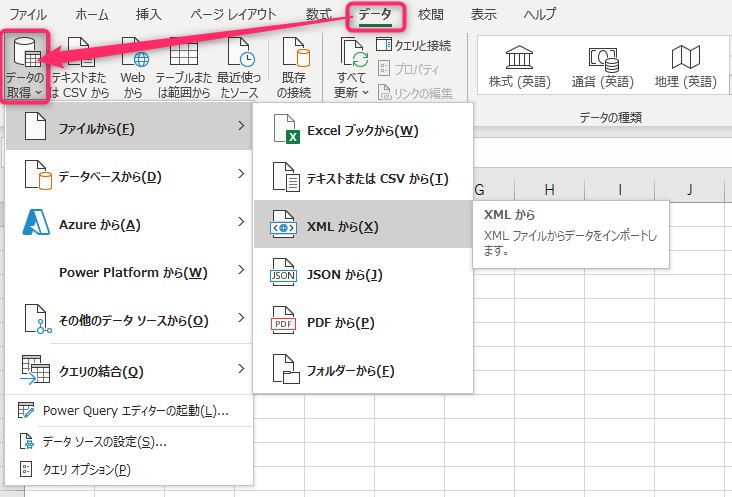Select Power Platform から(W) entry
This screenshot has width=732, height=497.
click(x=129, y=271)
